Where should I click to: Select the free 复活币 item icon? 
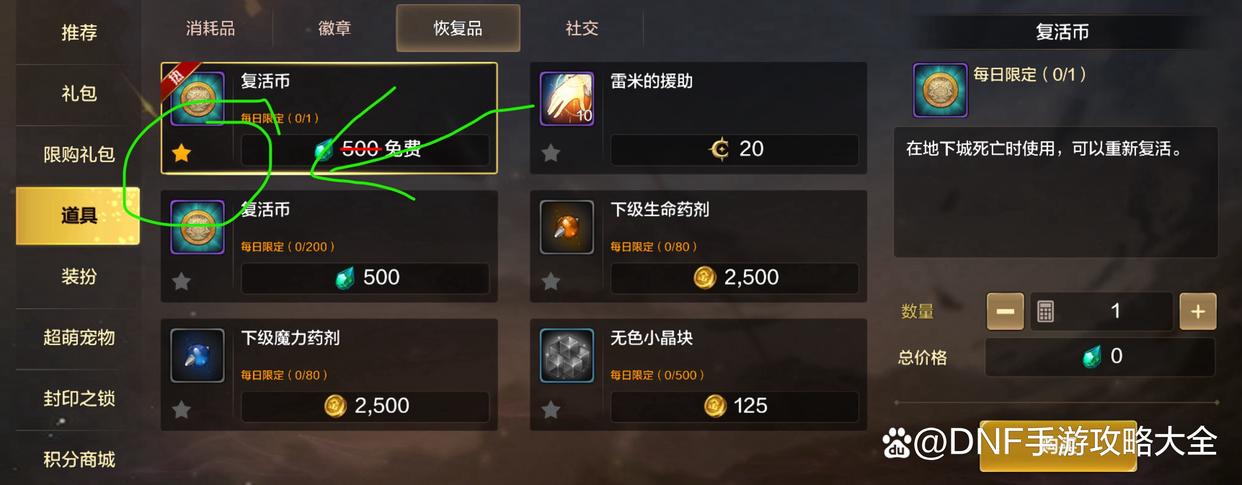click(197, 98)
